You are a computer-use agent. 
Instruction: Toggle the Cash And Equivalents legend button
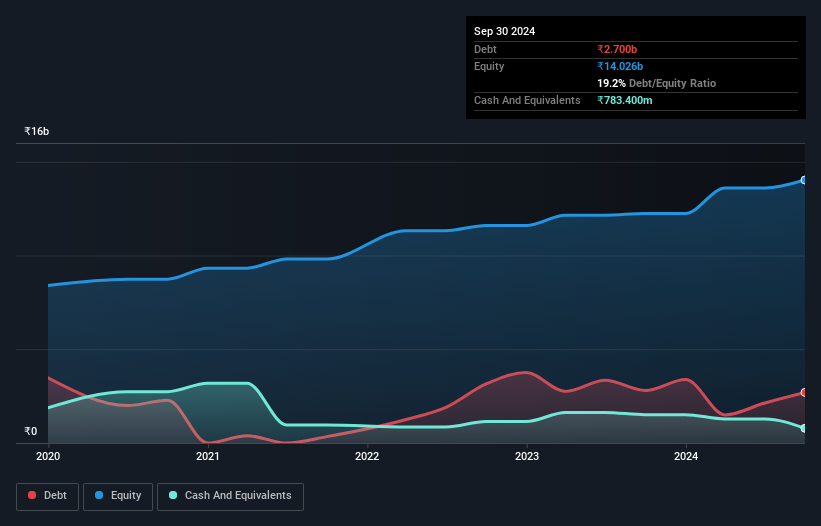click(x=230, y=496)
